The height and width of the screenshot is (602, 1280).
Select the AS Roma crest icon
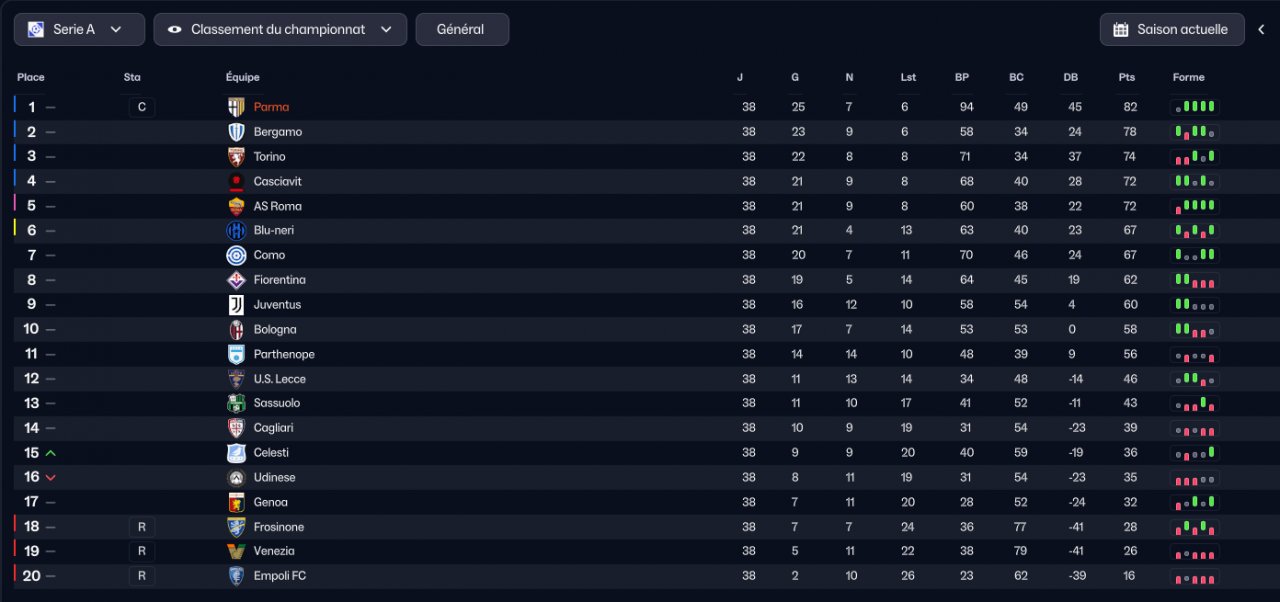coord(236,206)
